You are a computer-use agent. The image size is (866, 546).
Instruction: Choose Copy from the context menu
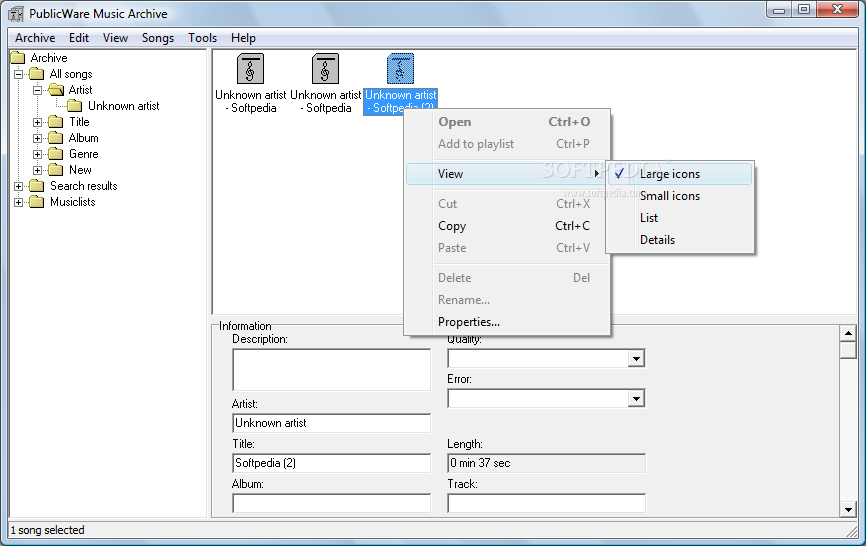point(507,226)
